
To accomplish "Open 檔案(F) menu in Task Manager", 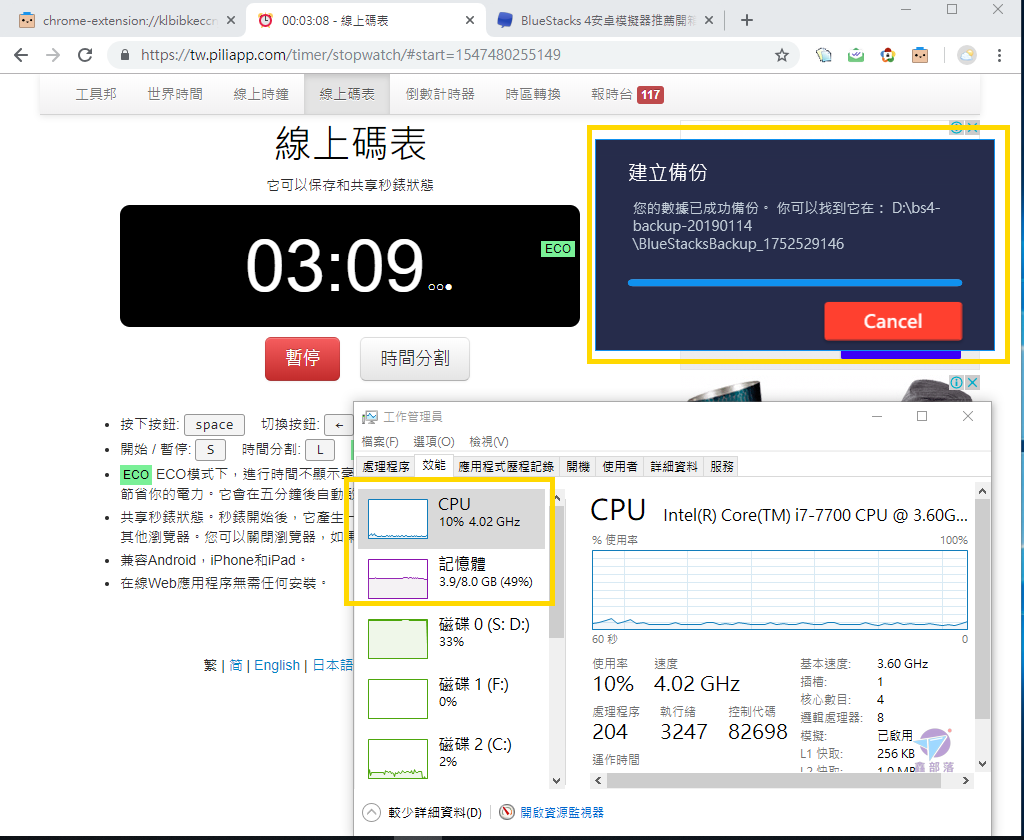I will point(380,442).
